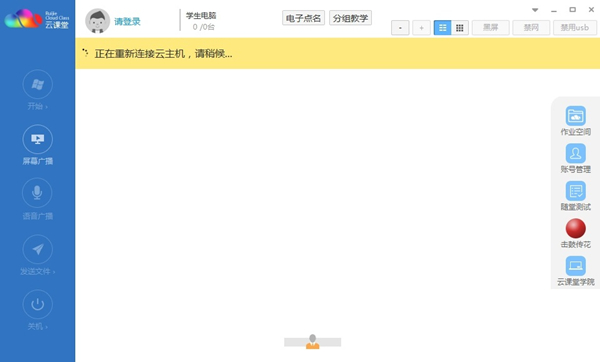600x362 pixels.
Task: Open 电子点名 electronic roll call
Action: 303,18
